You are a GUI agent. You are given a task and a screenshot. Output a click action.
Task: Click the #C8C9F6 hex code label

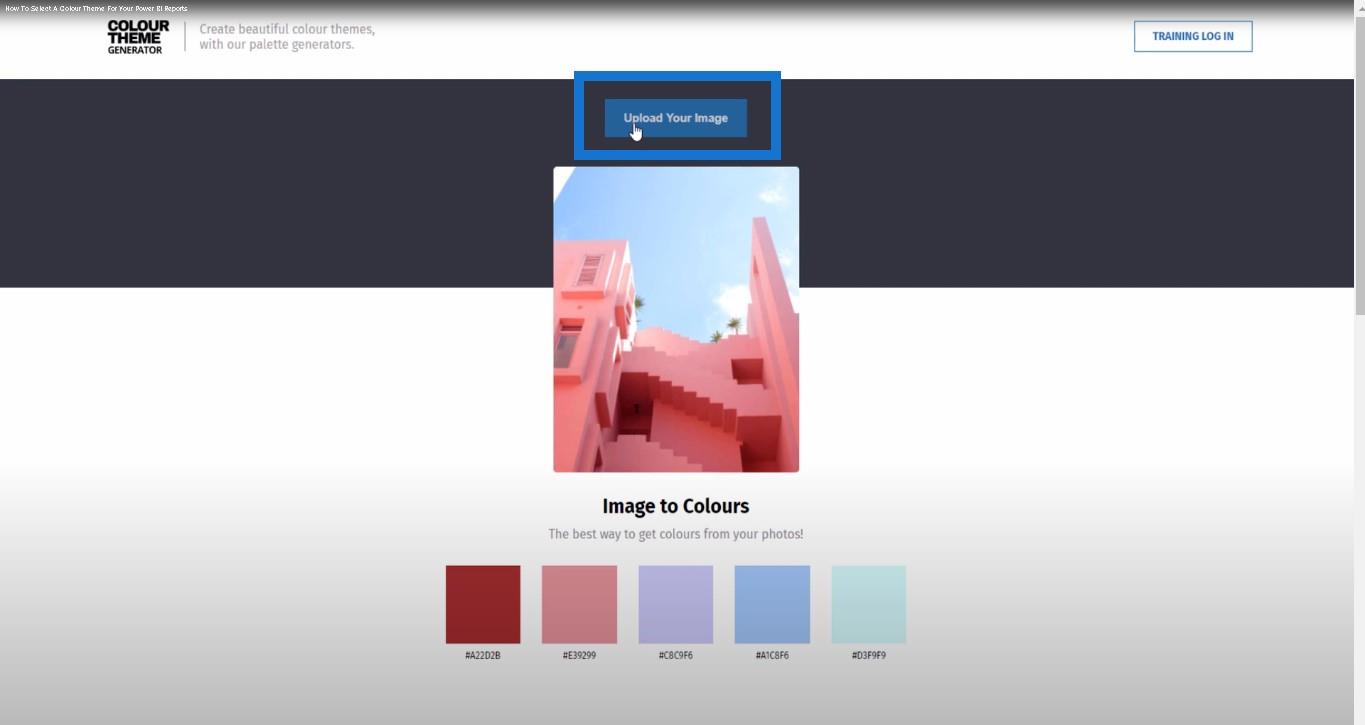676,656
